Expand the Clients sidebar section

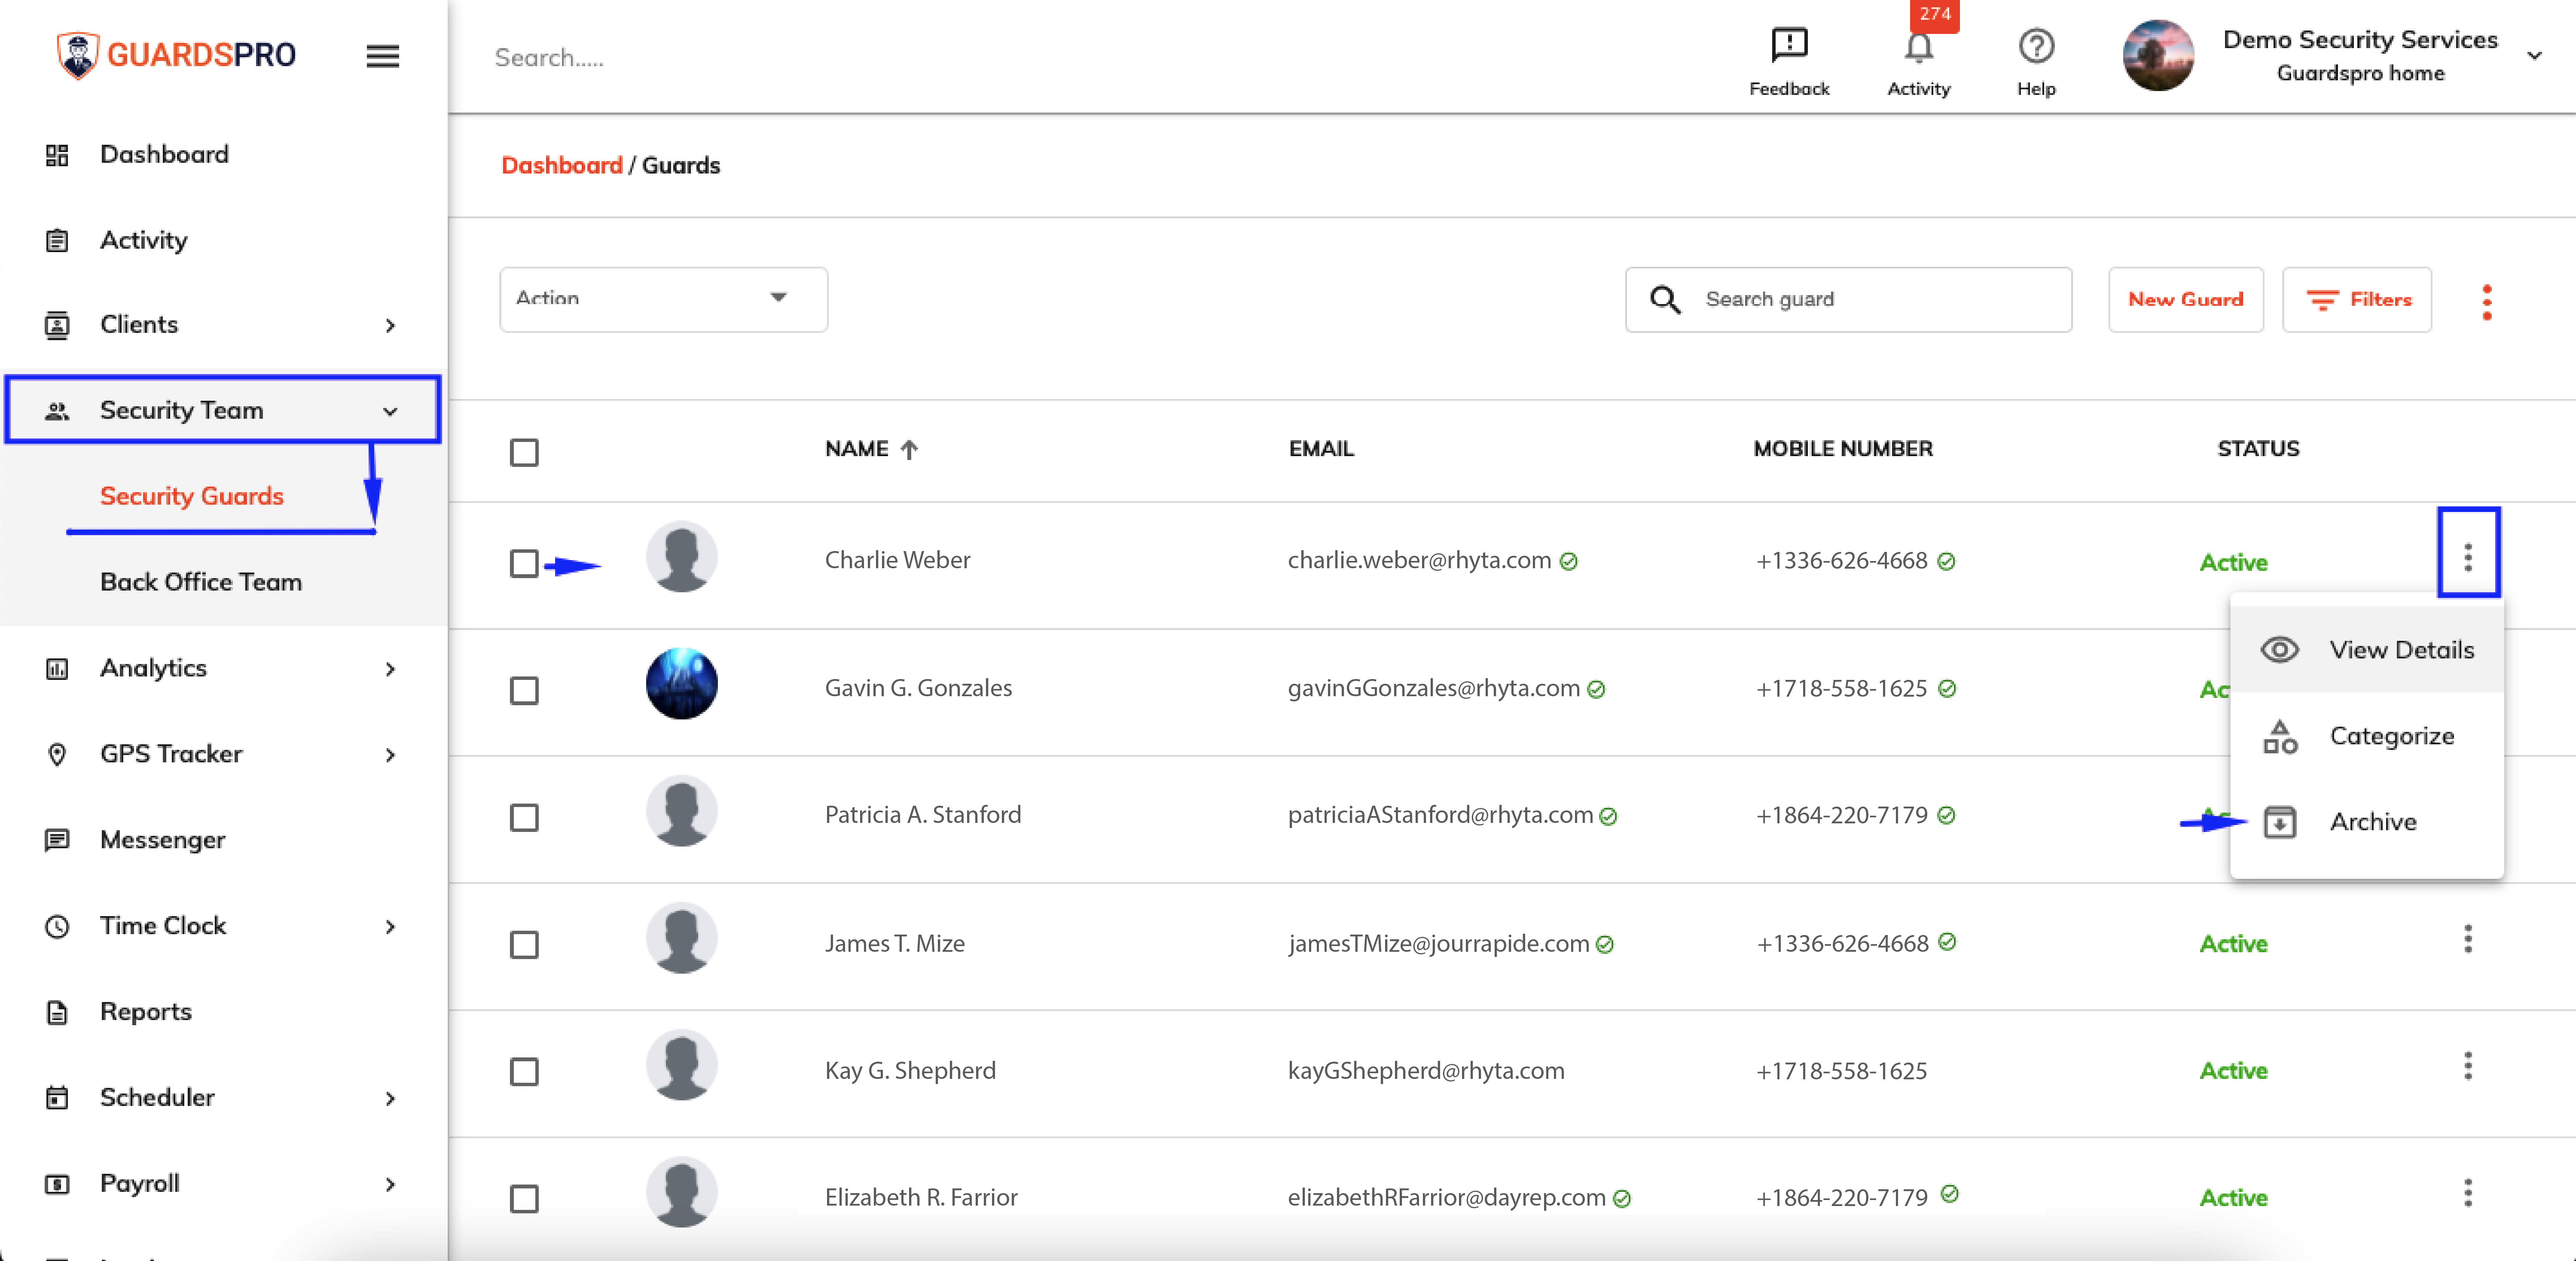click(x=222, y=325)
